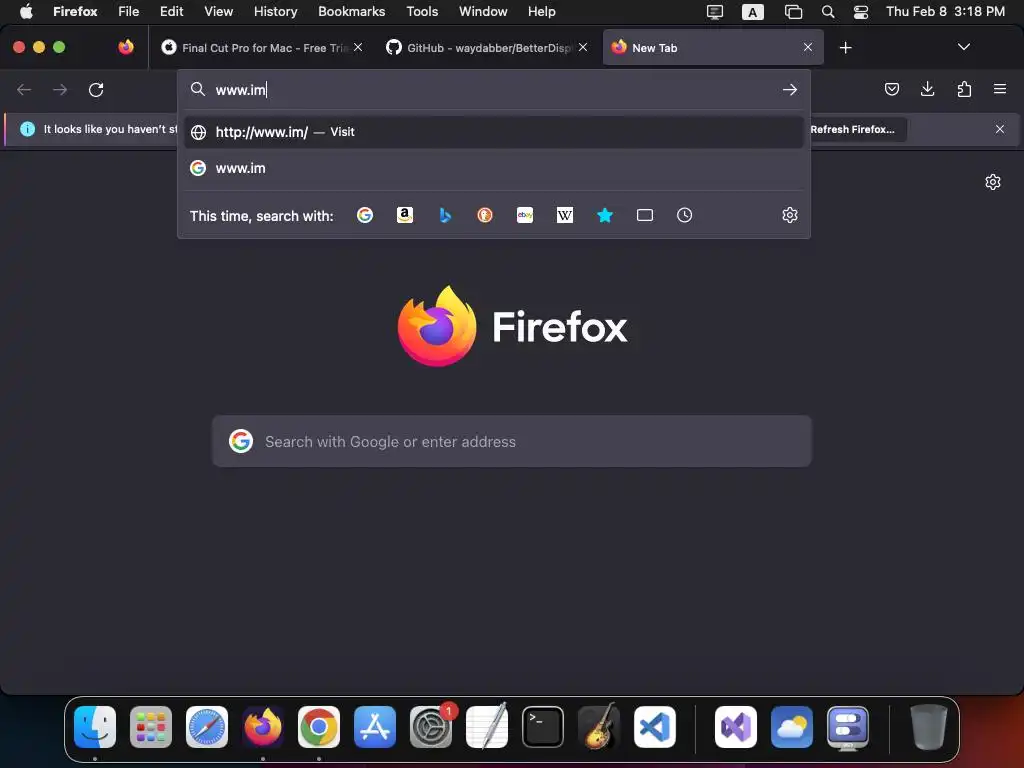1024x768 pixels.
Task: Search open tabs with the tab icon
Action: [645, 215]
